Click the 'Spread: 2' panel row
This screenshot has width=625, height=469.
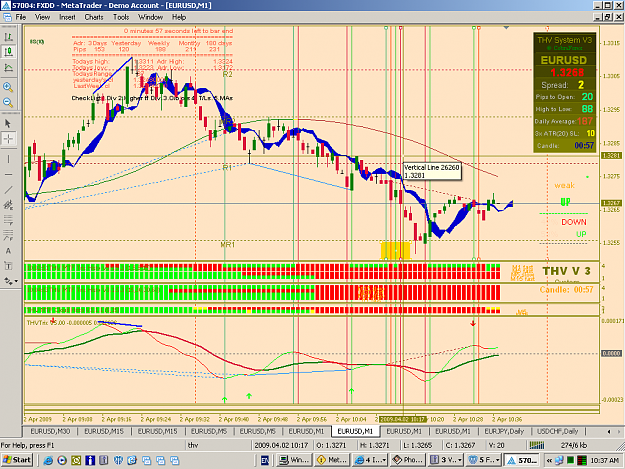(x=564, y=85)
